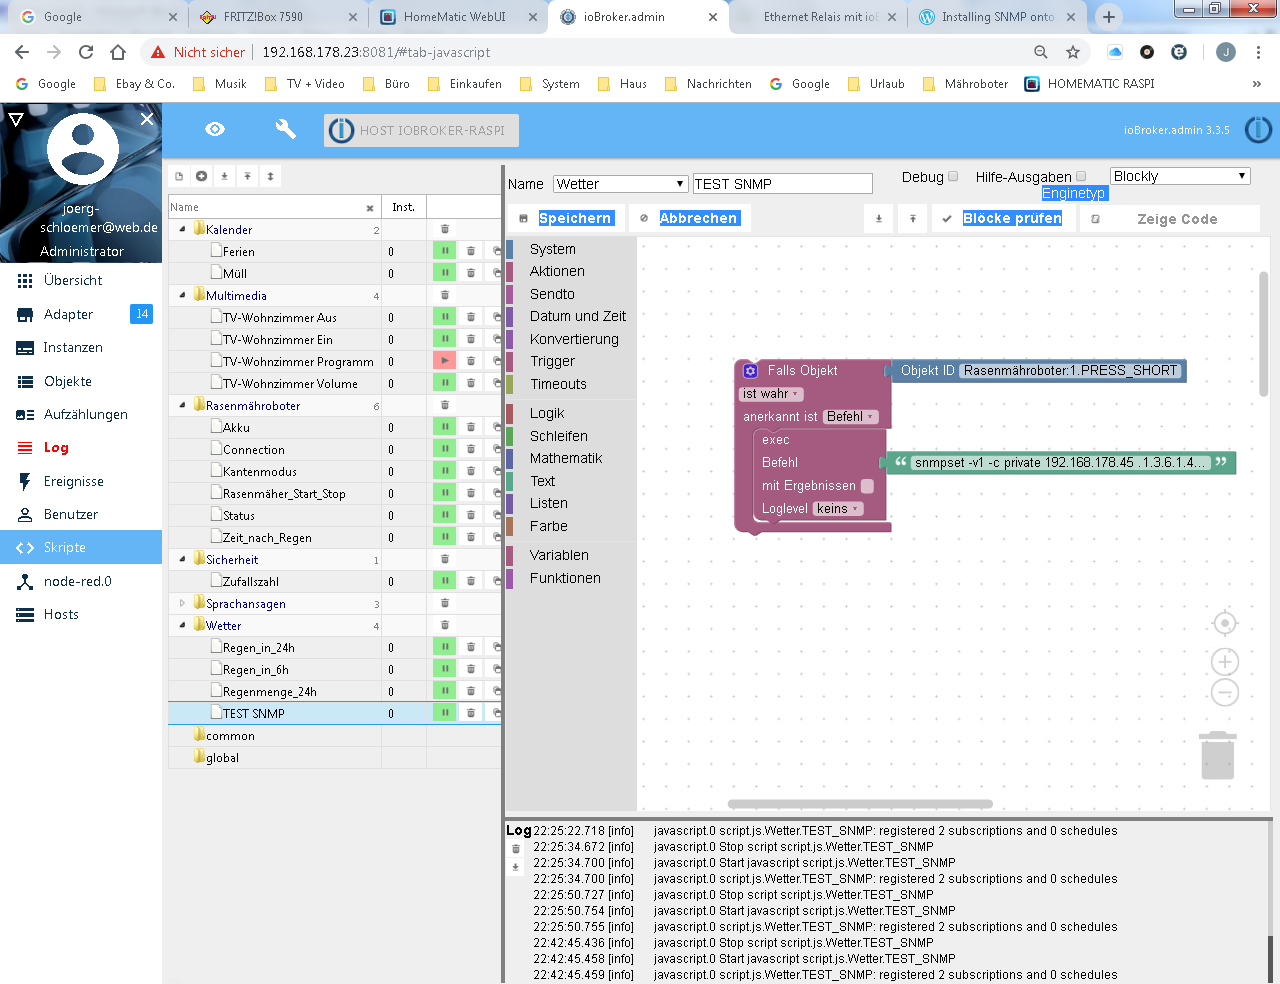The width and height of the screenshot is (1280, 984).
Task: Enable the Hilfe-Ausgaben checkbox
Action: point(1081,176)
